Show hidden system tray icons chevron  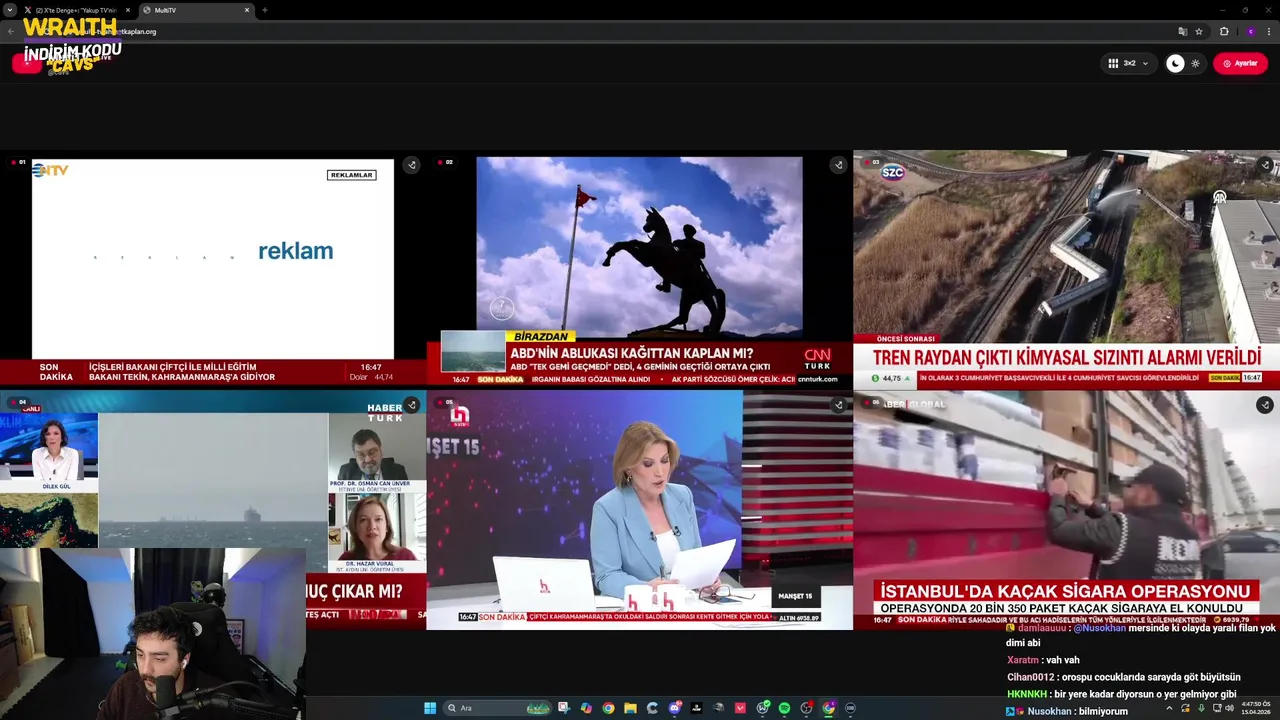[1169, 708]
